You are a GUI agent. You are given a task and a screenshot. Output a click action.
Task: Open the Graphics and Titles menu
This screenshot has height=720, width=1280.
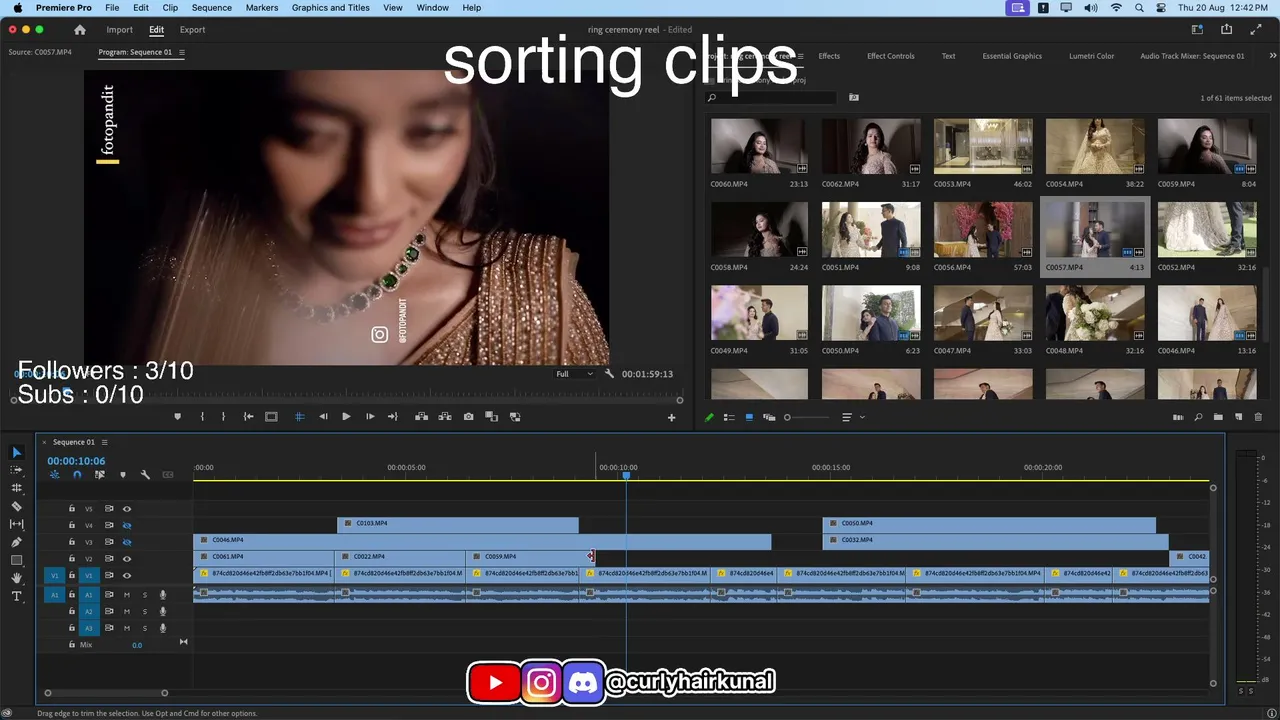coord(330,8)
